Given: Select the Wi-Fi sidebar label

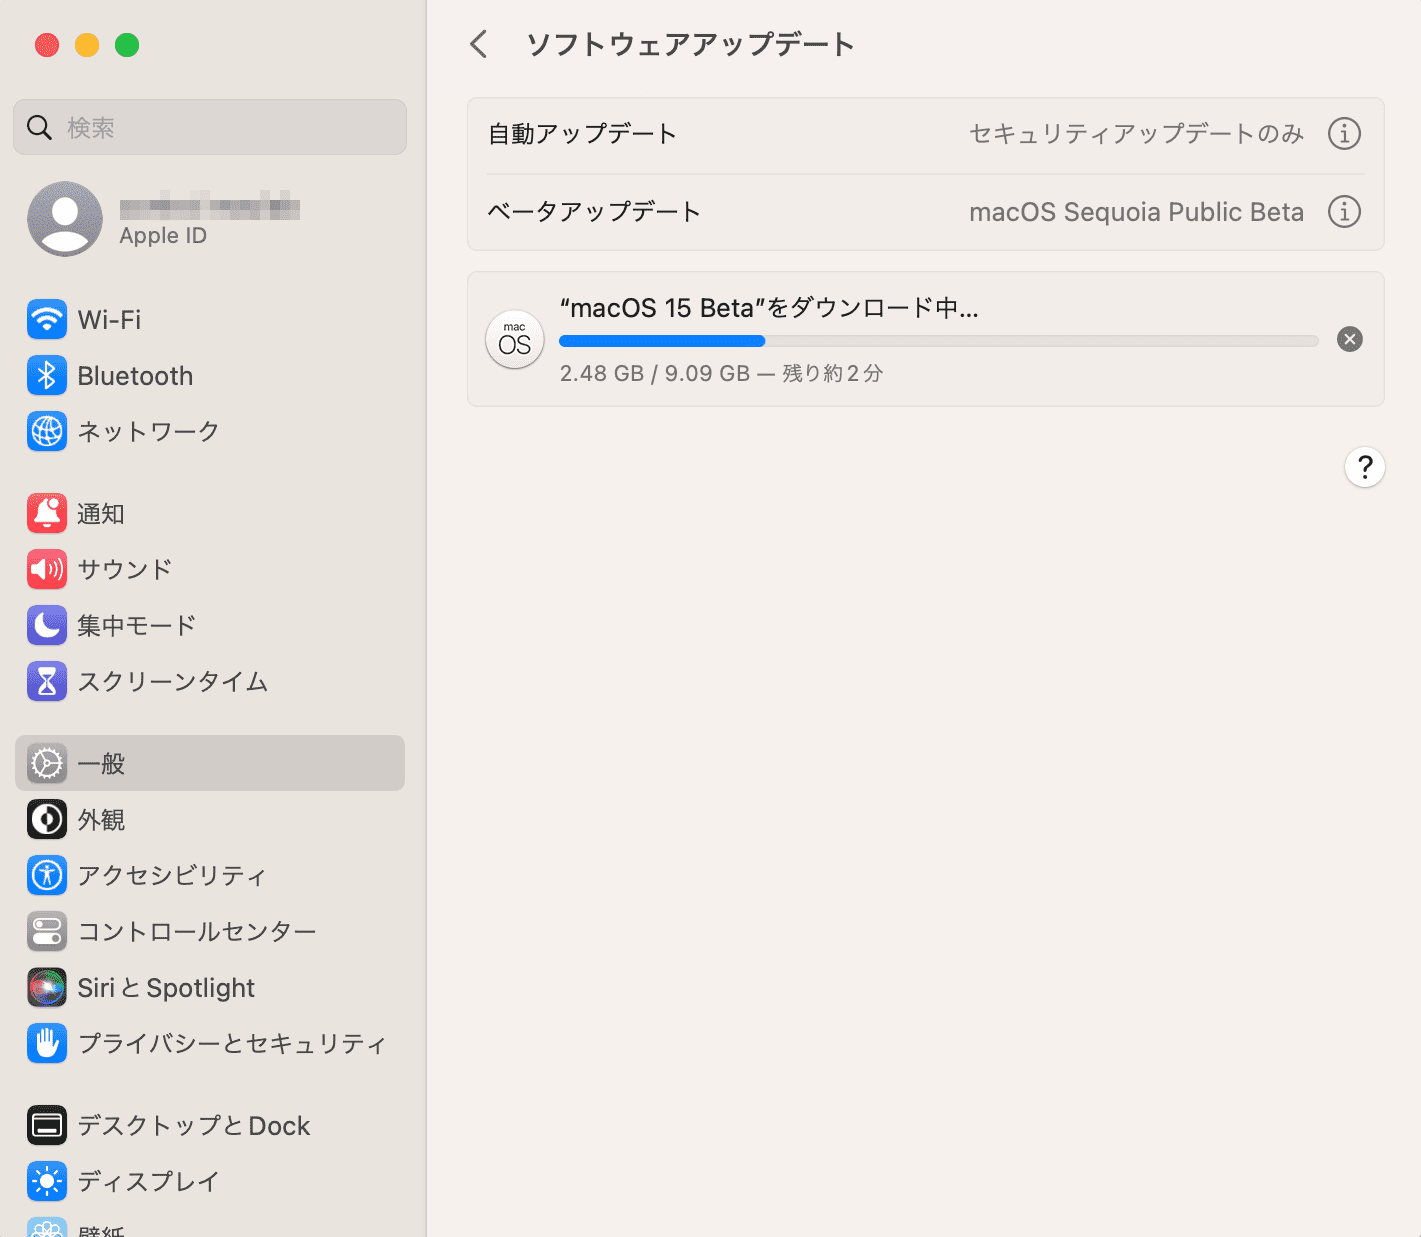Looking at the screenshot, I should (109, 320).
